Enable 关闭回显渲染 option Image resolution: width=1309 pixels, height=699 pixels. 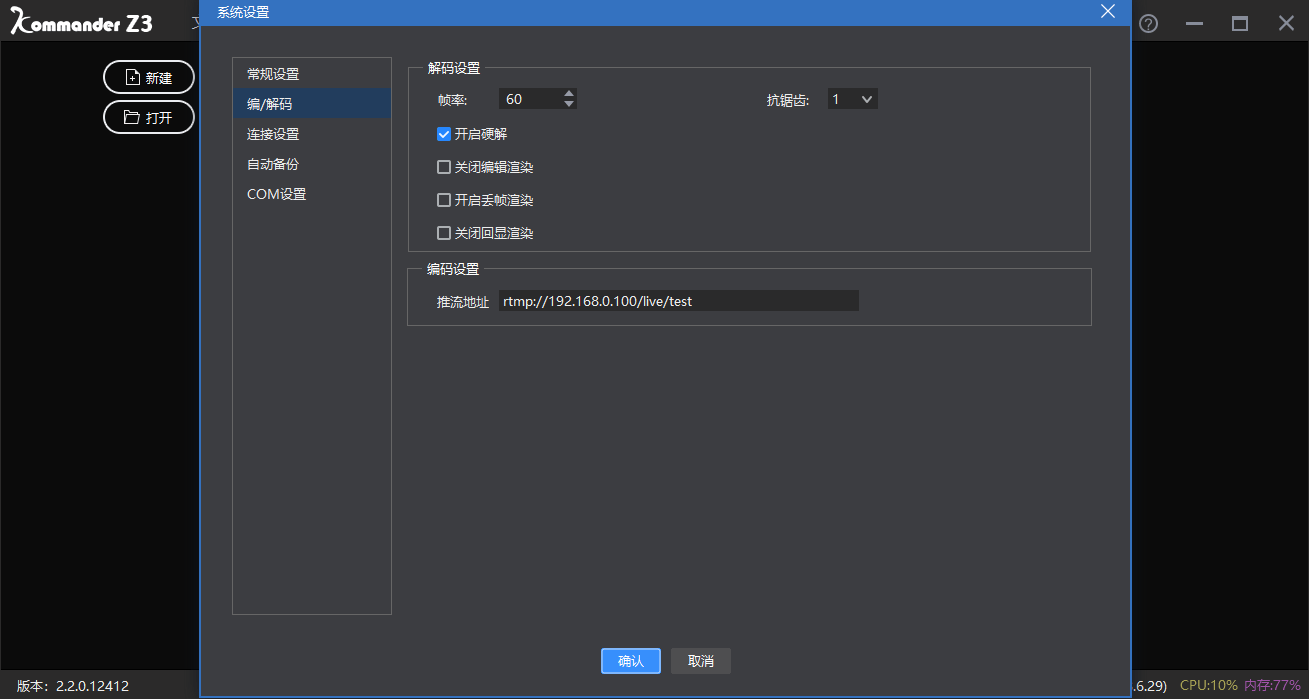pos(443,232)
